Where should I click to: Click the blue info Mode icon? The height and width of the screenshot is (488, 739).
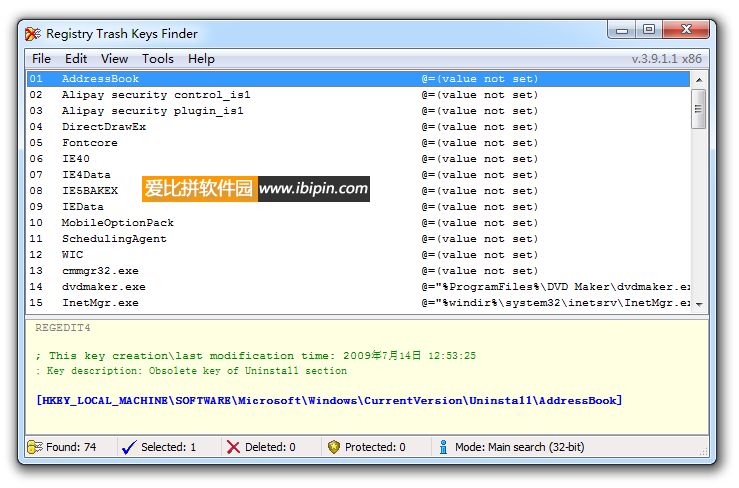point(443,447)
